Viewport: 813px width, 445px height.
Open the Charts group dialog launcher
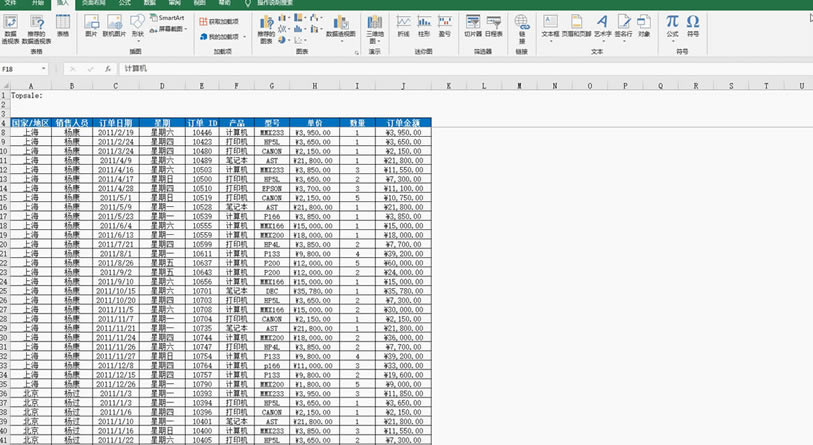(x=357, y=52)
